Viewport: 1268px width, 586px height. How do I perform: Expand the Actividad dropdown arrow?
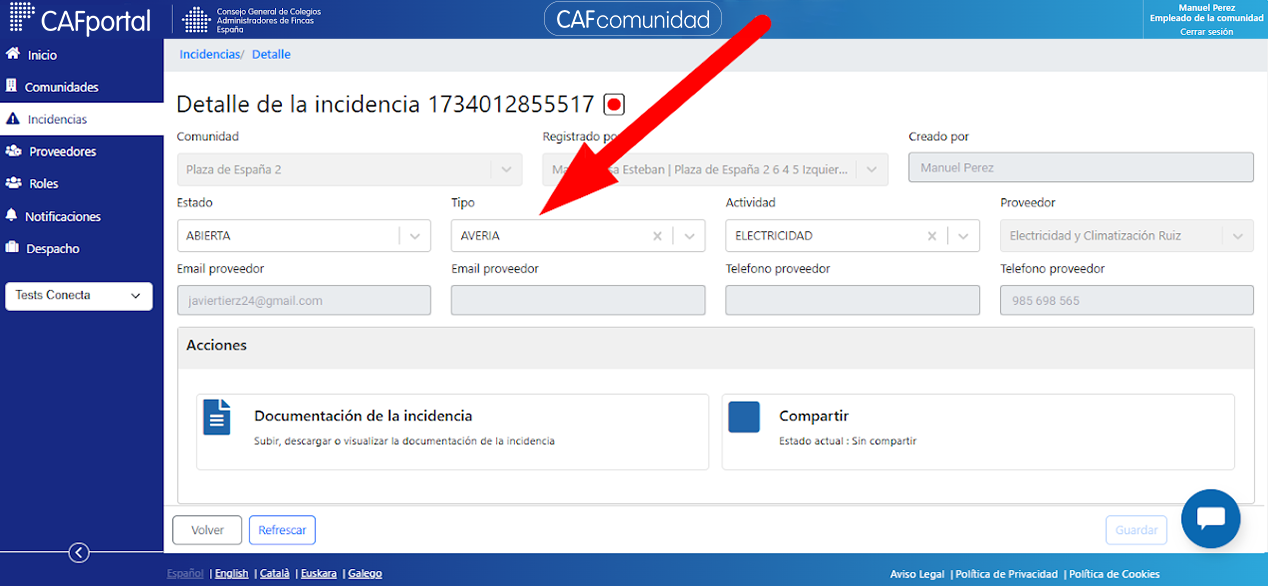963,236
